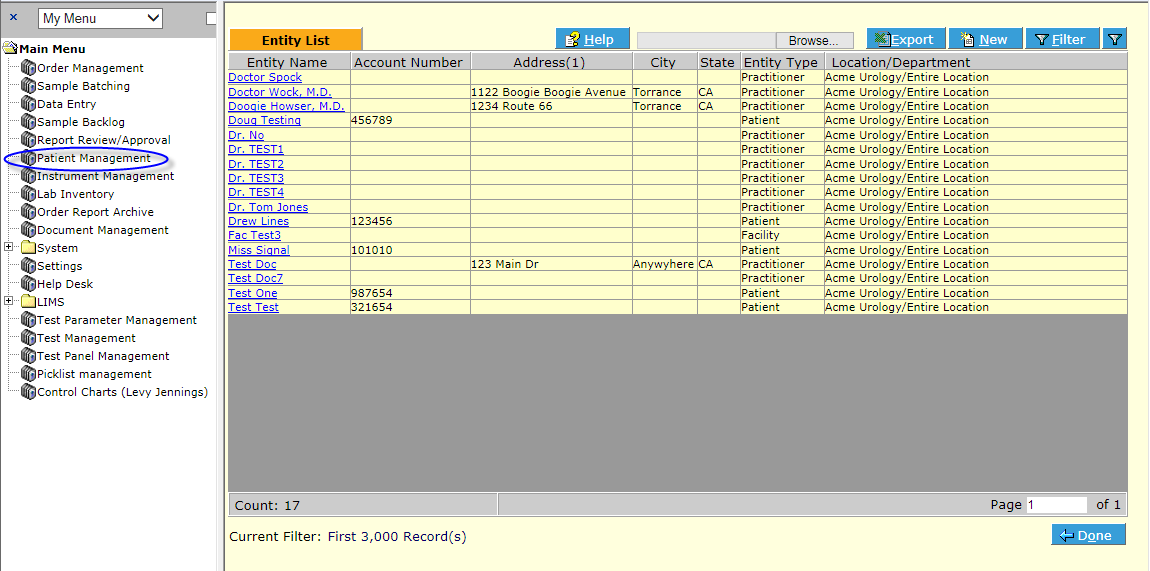
Task: Toggle the checkbox beside My Menu dropdown
Action: [211, 18]
